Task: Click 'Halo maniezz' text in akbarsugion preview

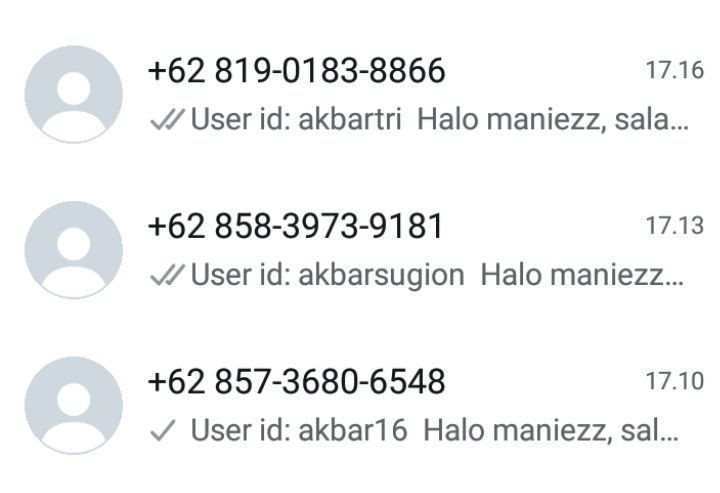Action: tap(572, 275)
